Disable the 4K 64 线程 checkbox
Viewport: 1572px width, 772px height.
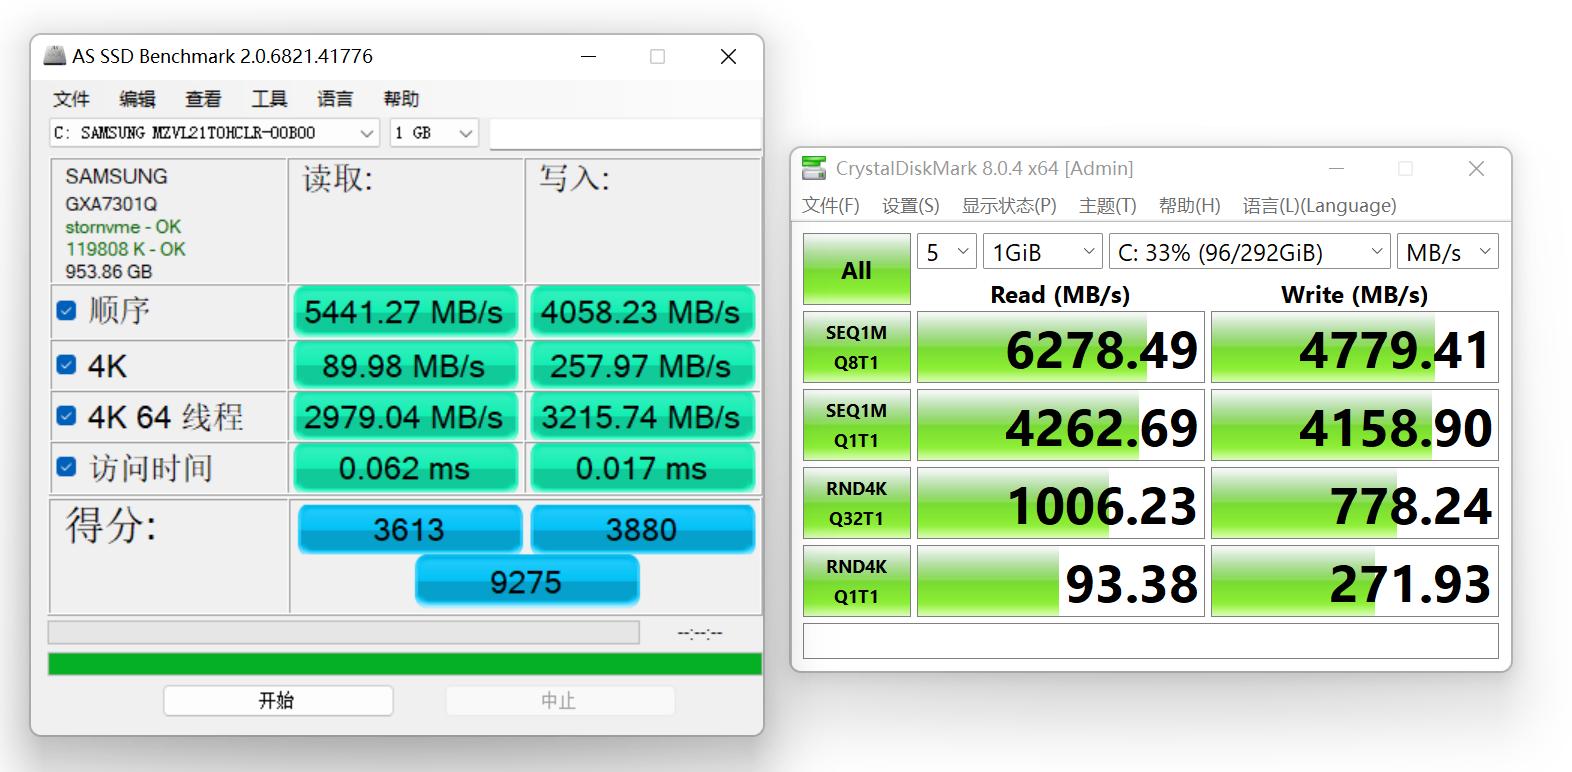pos(67,416)
